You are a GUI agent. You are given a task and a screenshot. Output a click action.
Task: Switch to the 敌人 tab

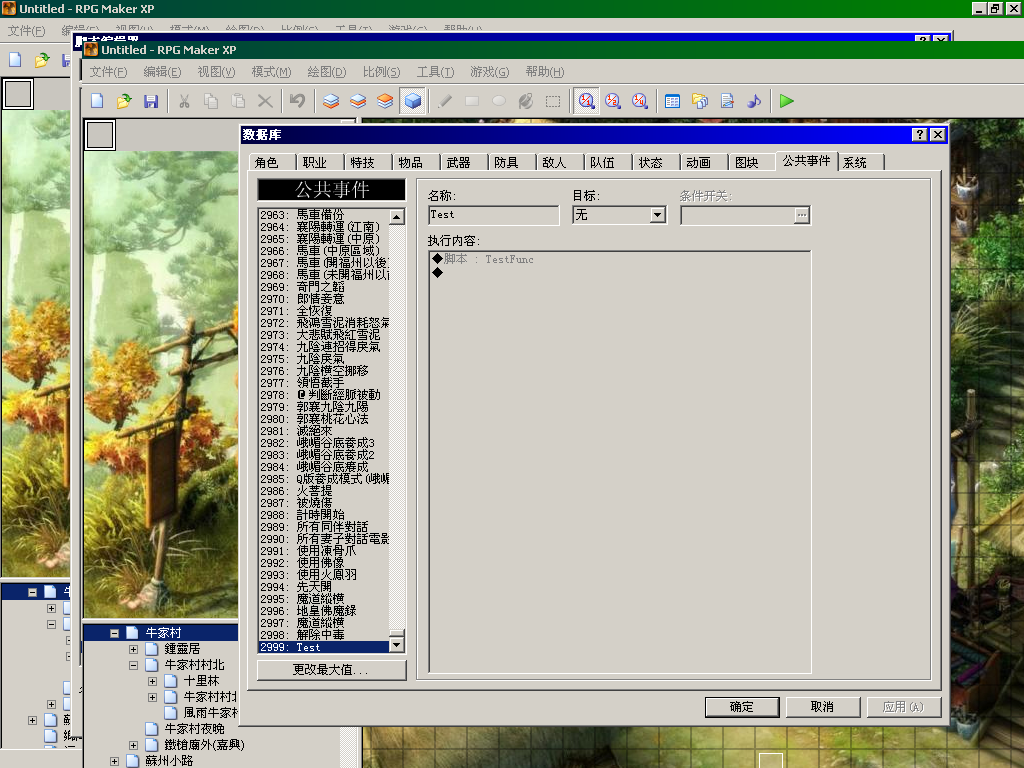[x=554, y=163]
